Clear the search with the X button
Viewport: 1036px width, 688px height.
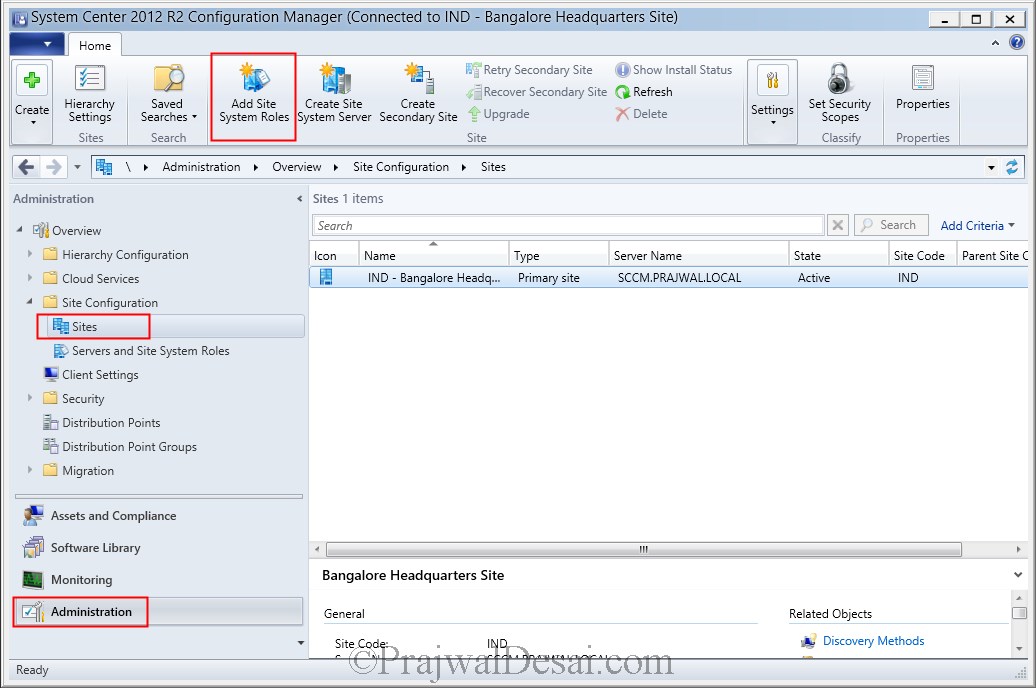[837, 225]
